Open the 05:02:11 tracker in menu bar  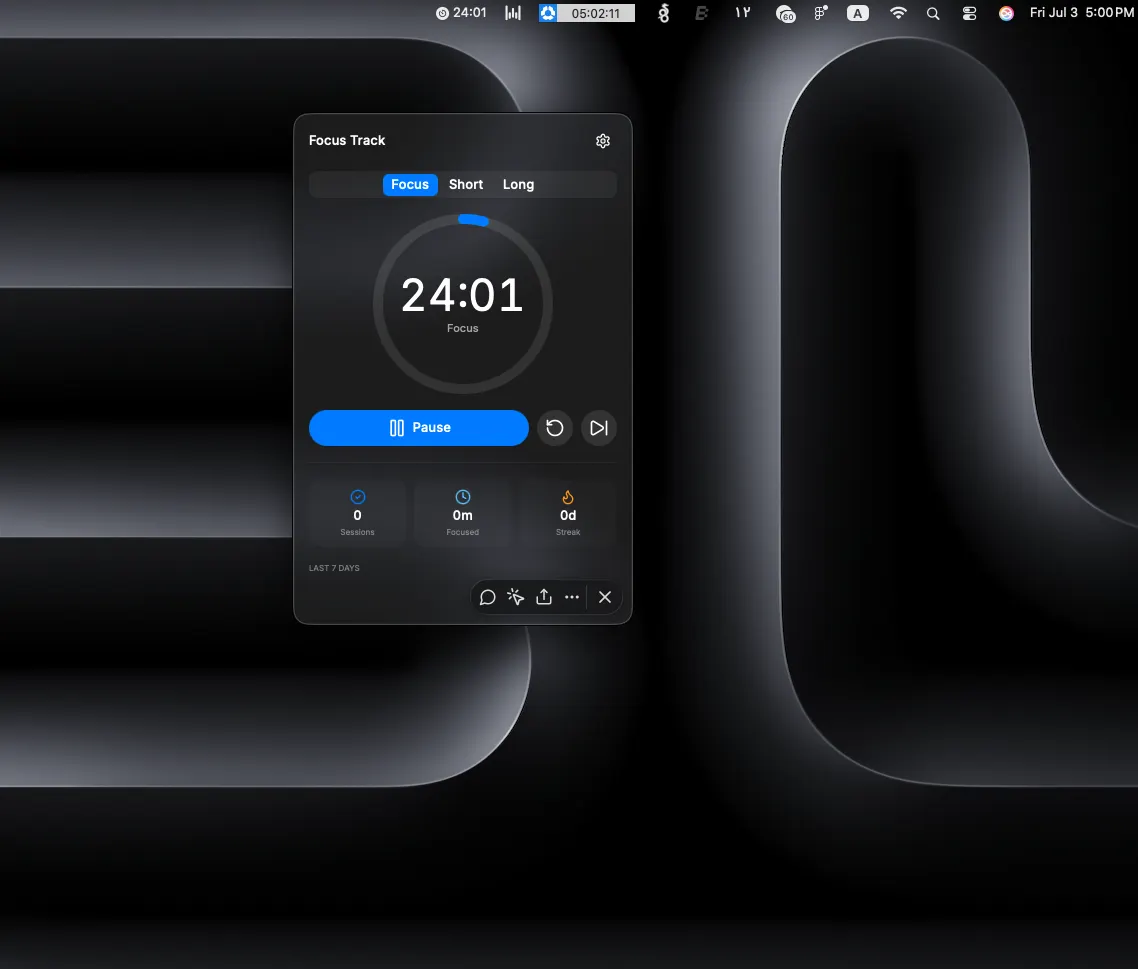(586, 13)
